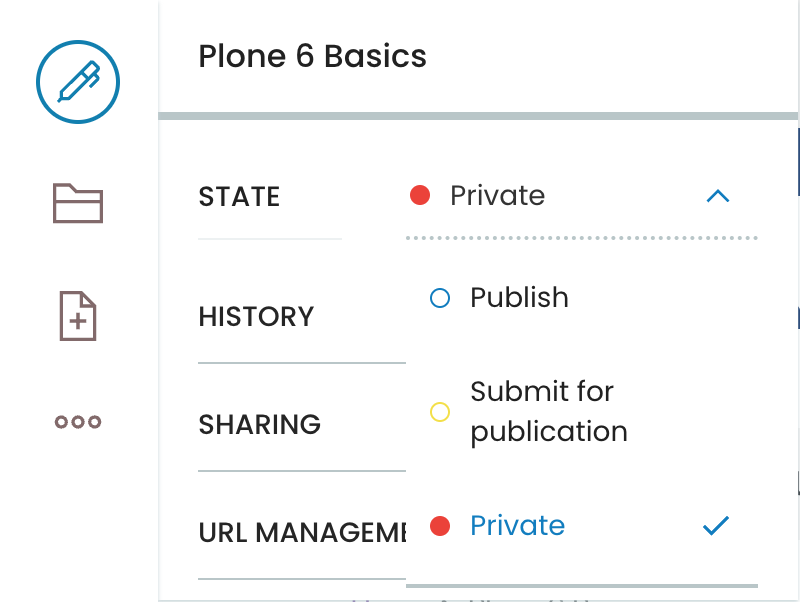Choose the Publish transition text

[519, 297]
